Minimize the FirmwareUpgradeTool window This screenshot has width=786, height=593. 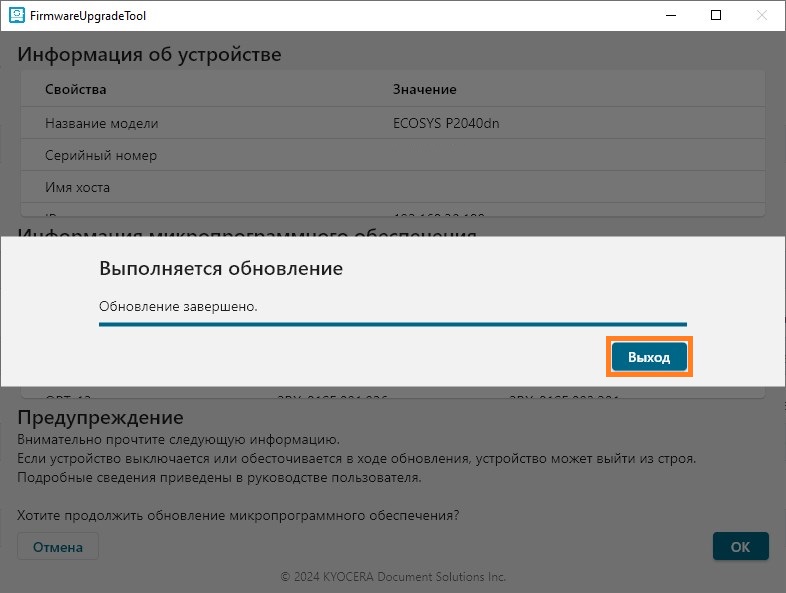670,16
